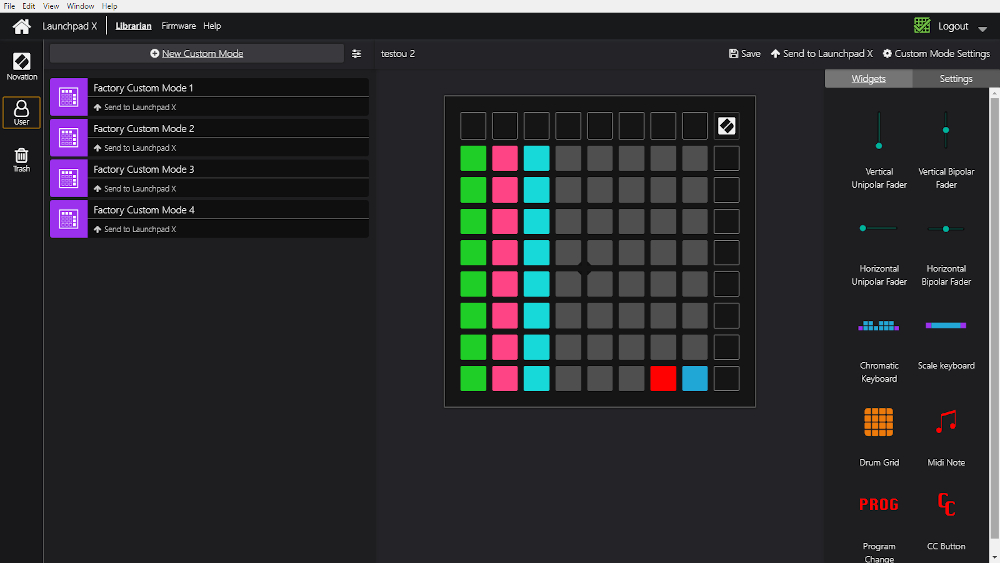
Task: Save the custom mode
Action: tap(744, 54)
